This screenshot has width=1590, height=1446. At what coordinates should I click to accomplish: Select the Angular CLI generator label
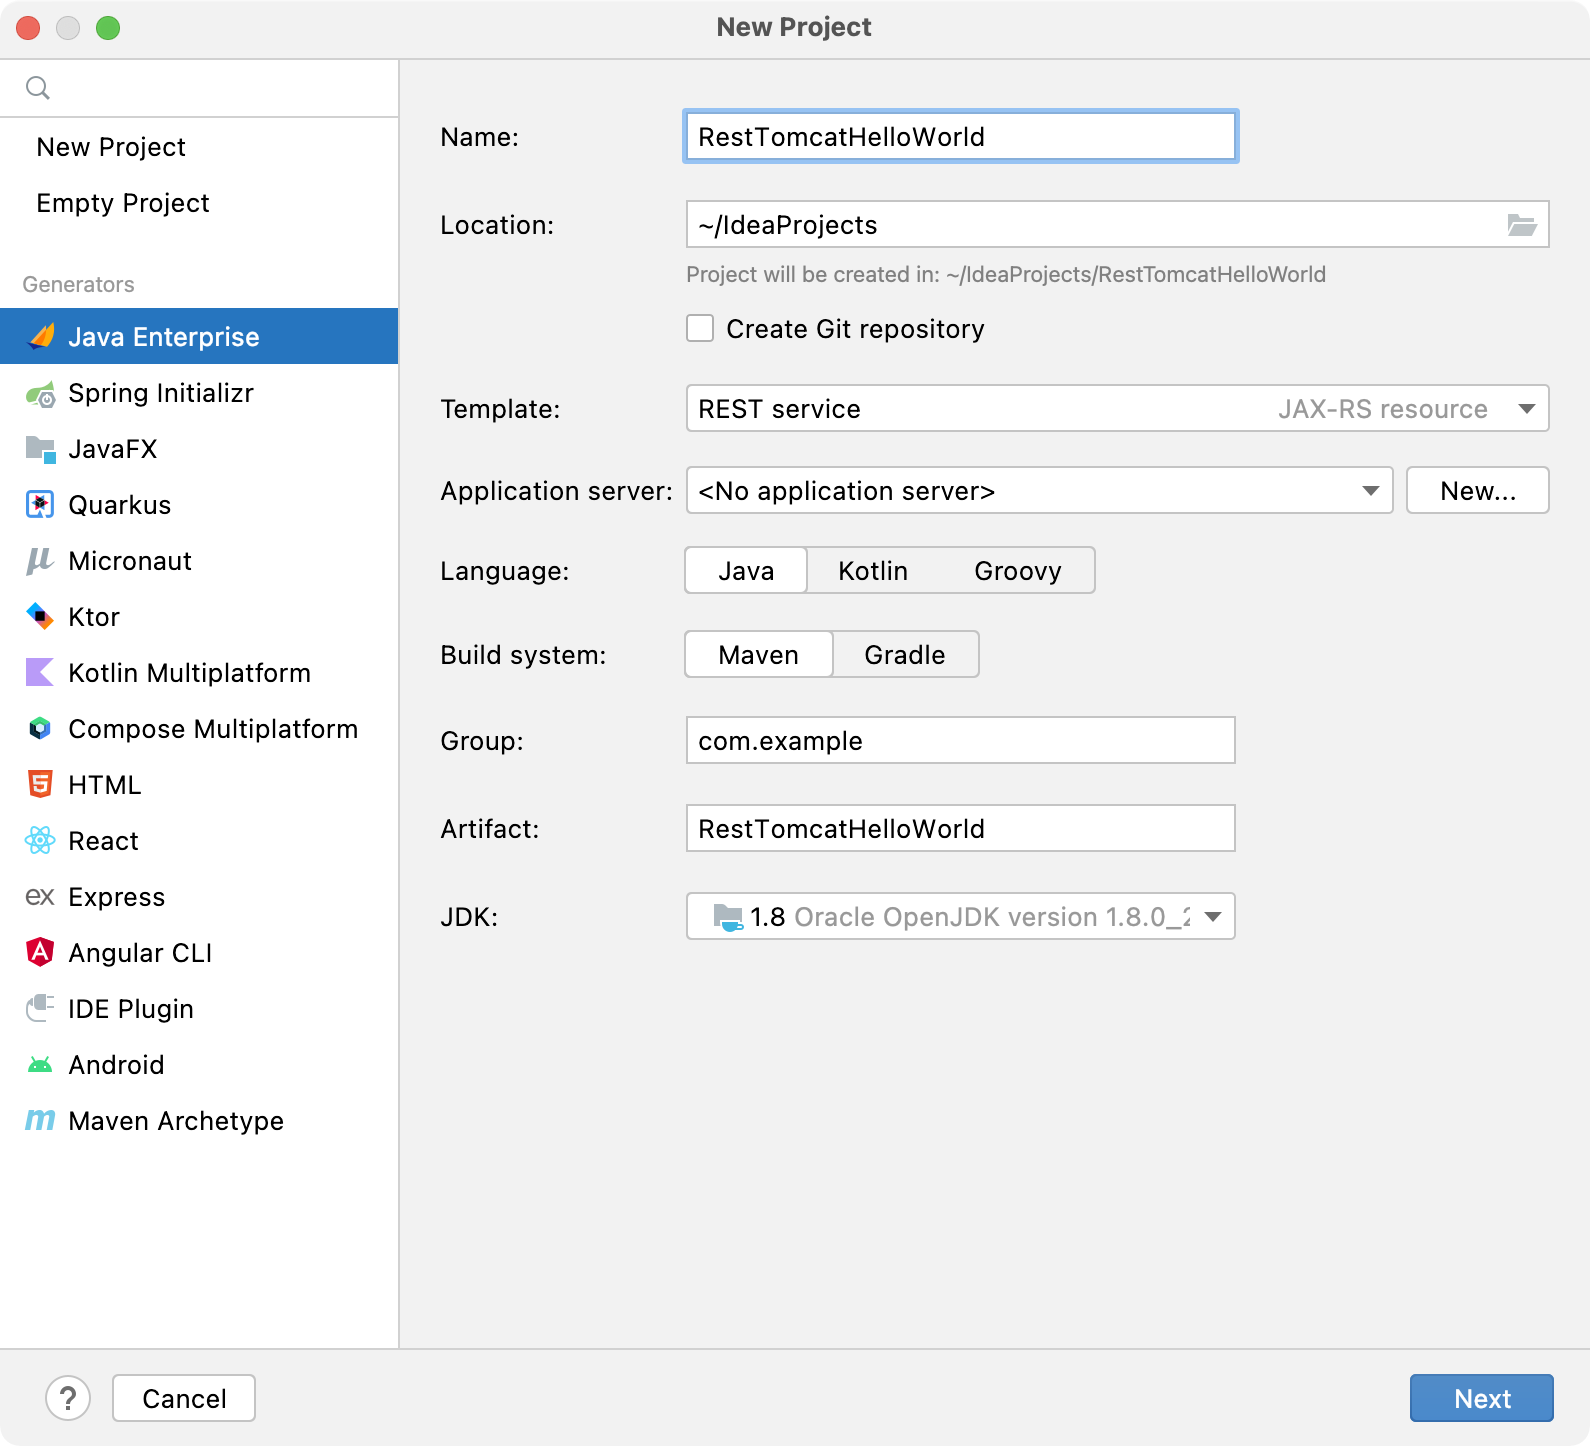pos(140,953)
